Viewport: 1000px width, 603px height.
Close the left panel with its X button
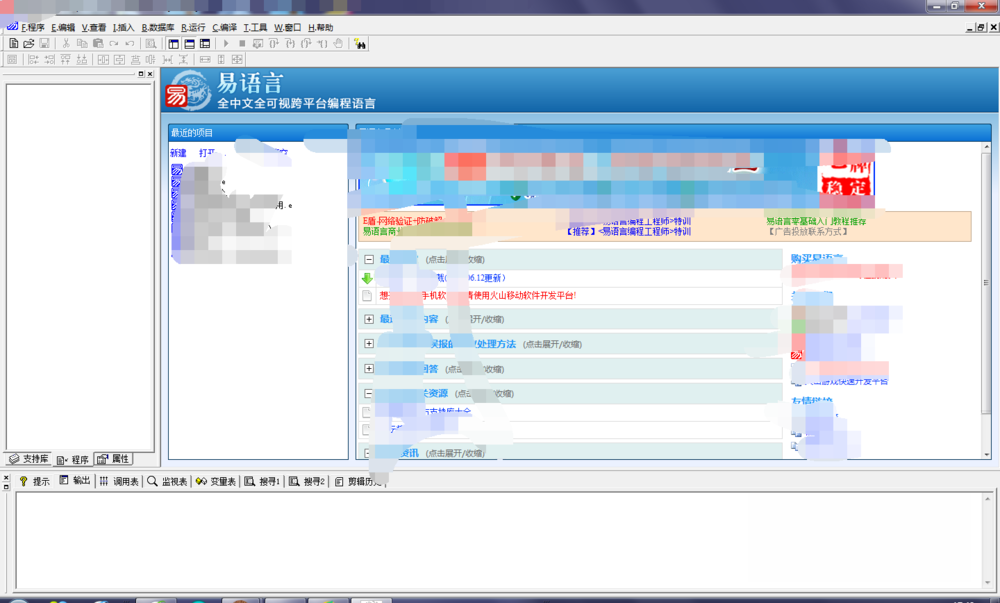[150, 74]
